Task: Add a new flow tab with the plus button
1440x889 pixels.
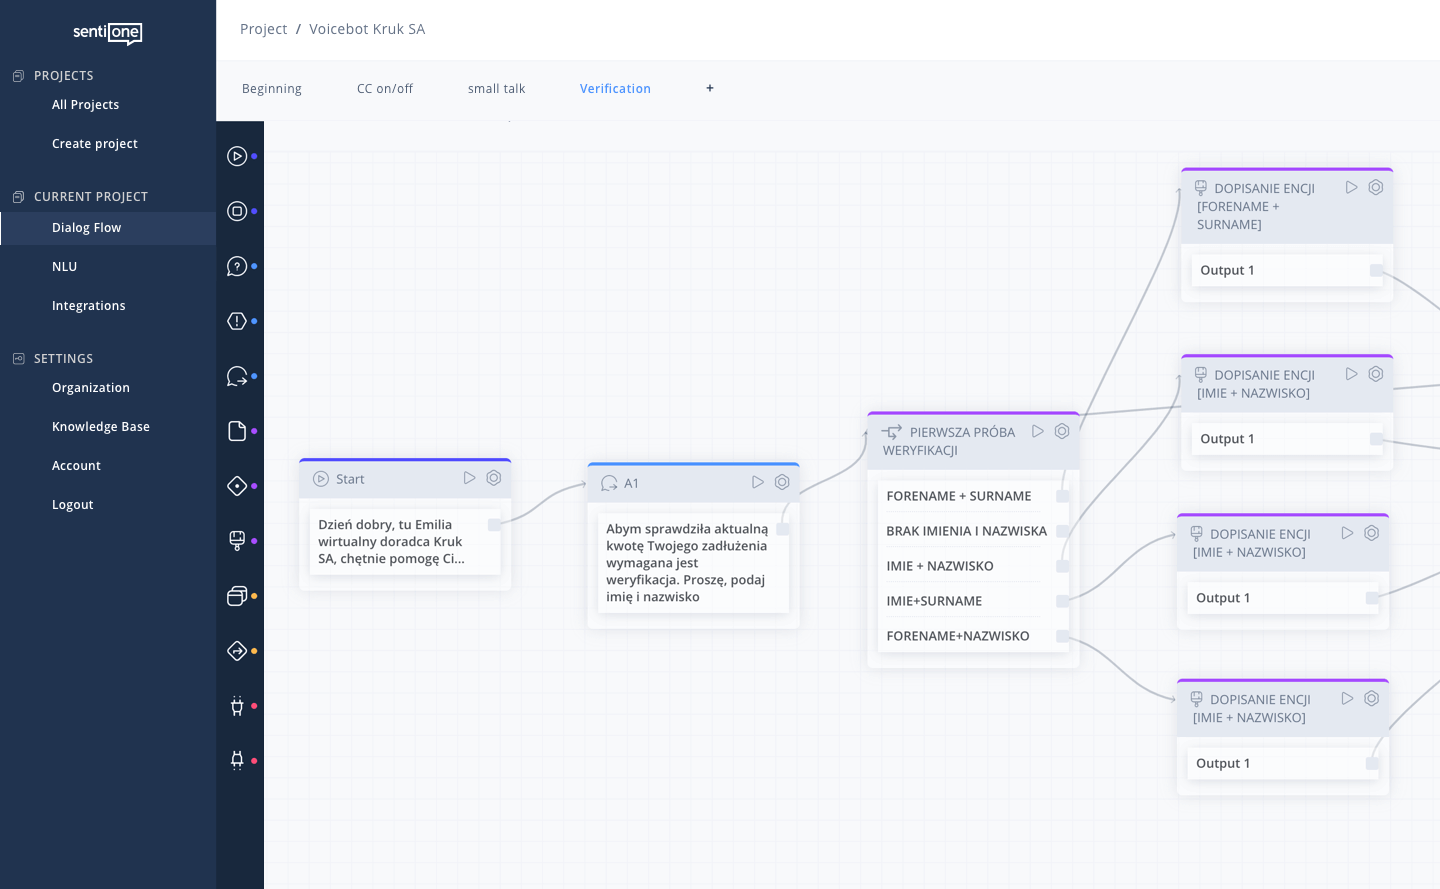Action: [710, 88]
